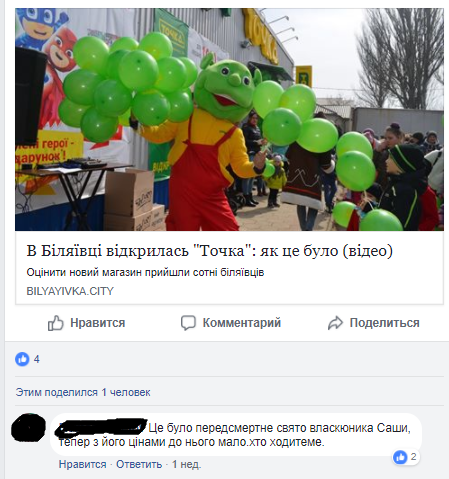This screenshot has width=449, height=479.
Task: Open the Комментарий button
Action: pyautogui.click(x=231, y=323)
